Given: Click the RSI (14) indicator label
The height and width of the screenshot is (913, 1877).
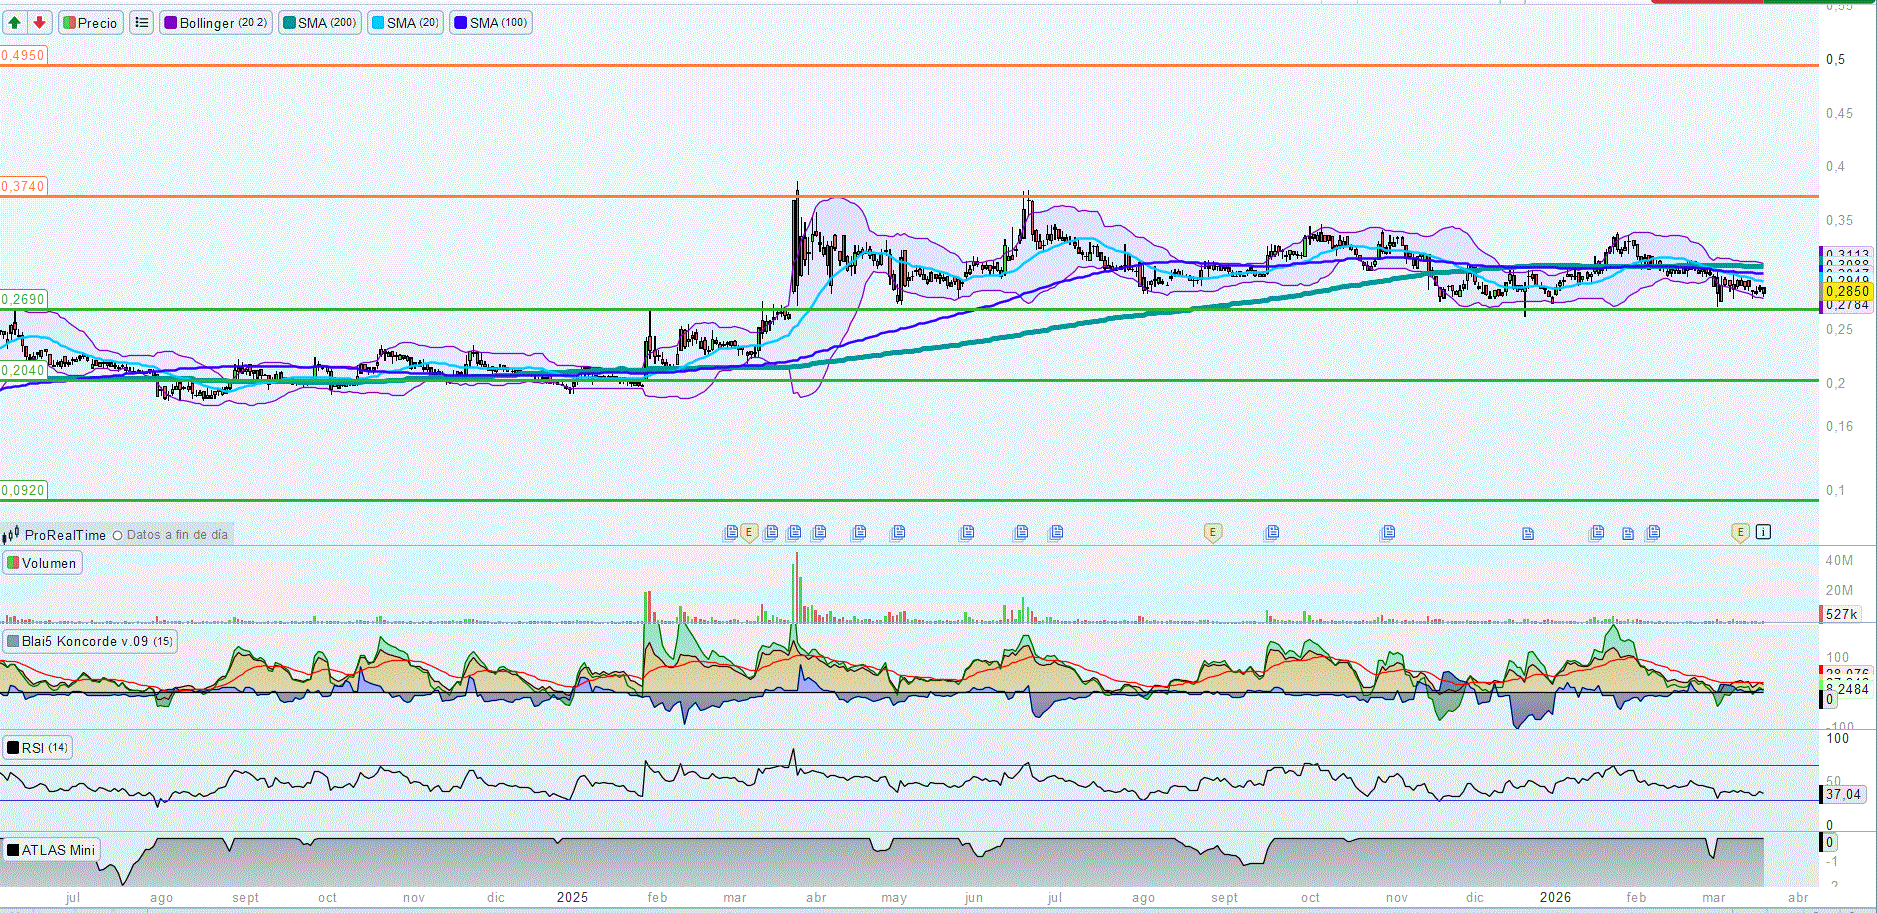Looking at the screenshot, I should (38, 747).
